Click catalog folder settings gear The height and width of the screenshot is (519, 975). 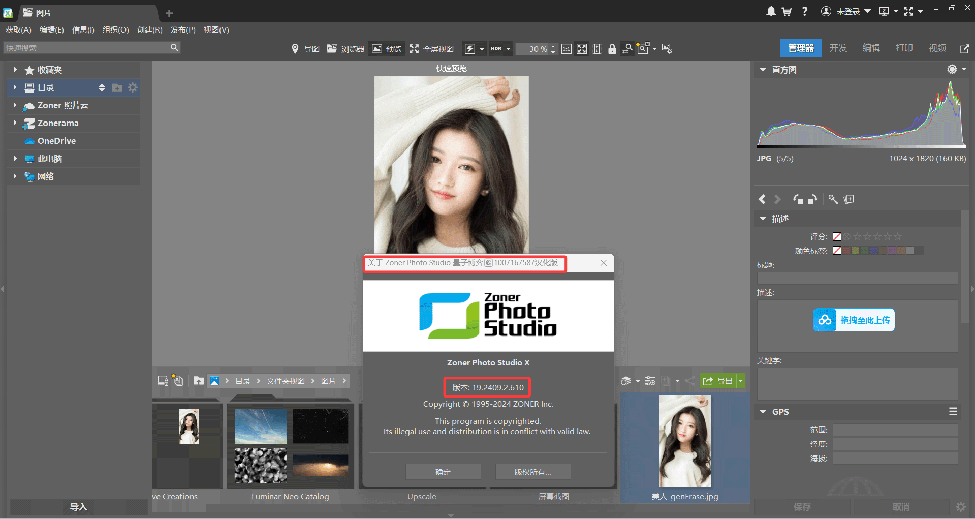[132, 88]
